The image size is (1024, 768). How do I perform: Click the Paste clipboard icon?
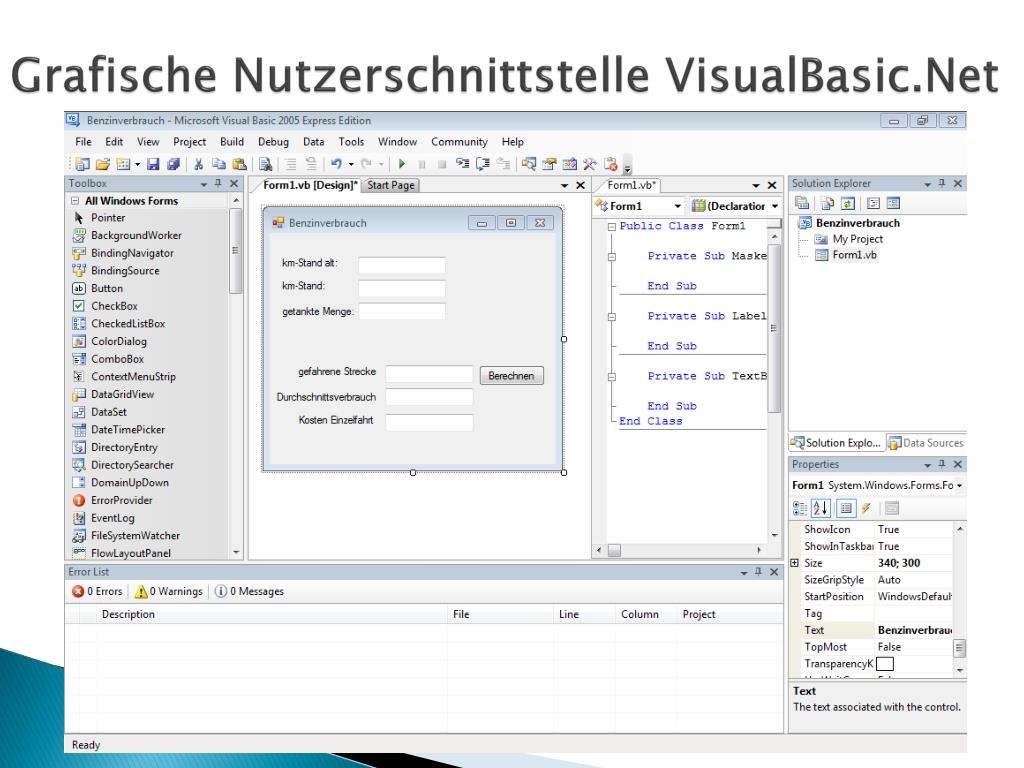[240, 164]
